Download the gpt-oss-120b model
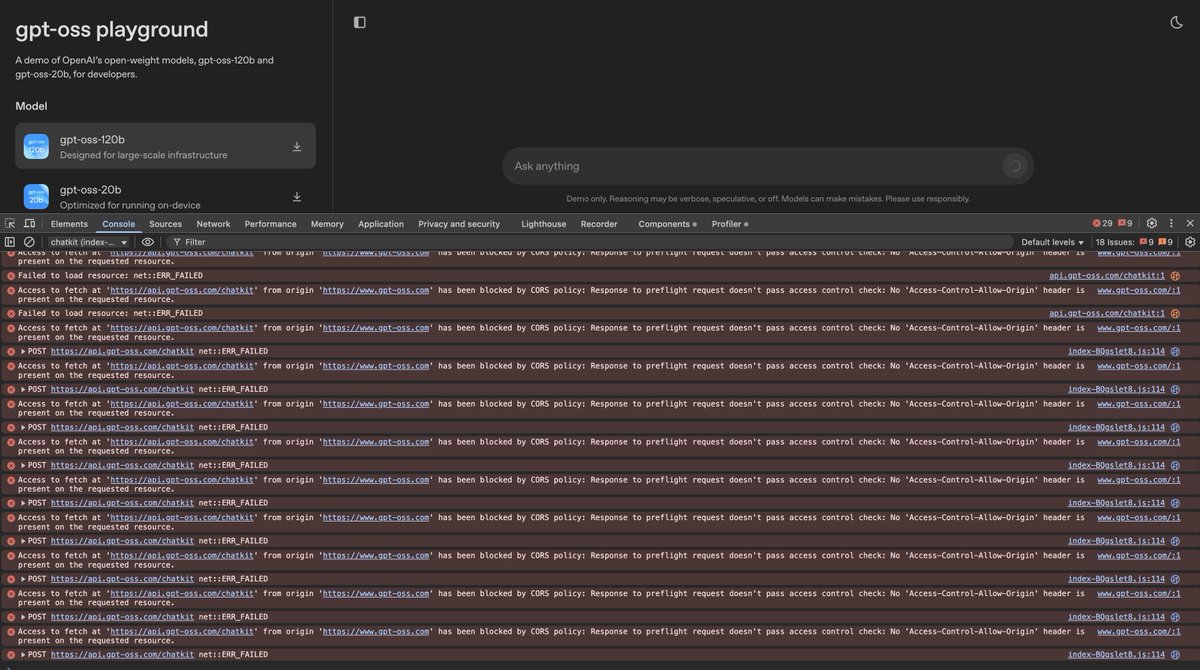Viewport: 1200px width, 670px height. (297, 147)
